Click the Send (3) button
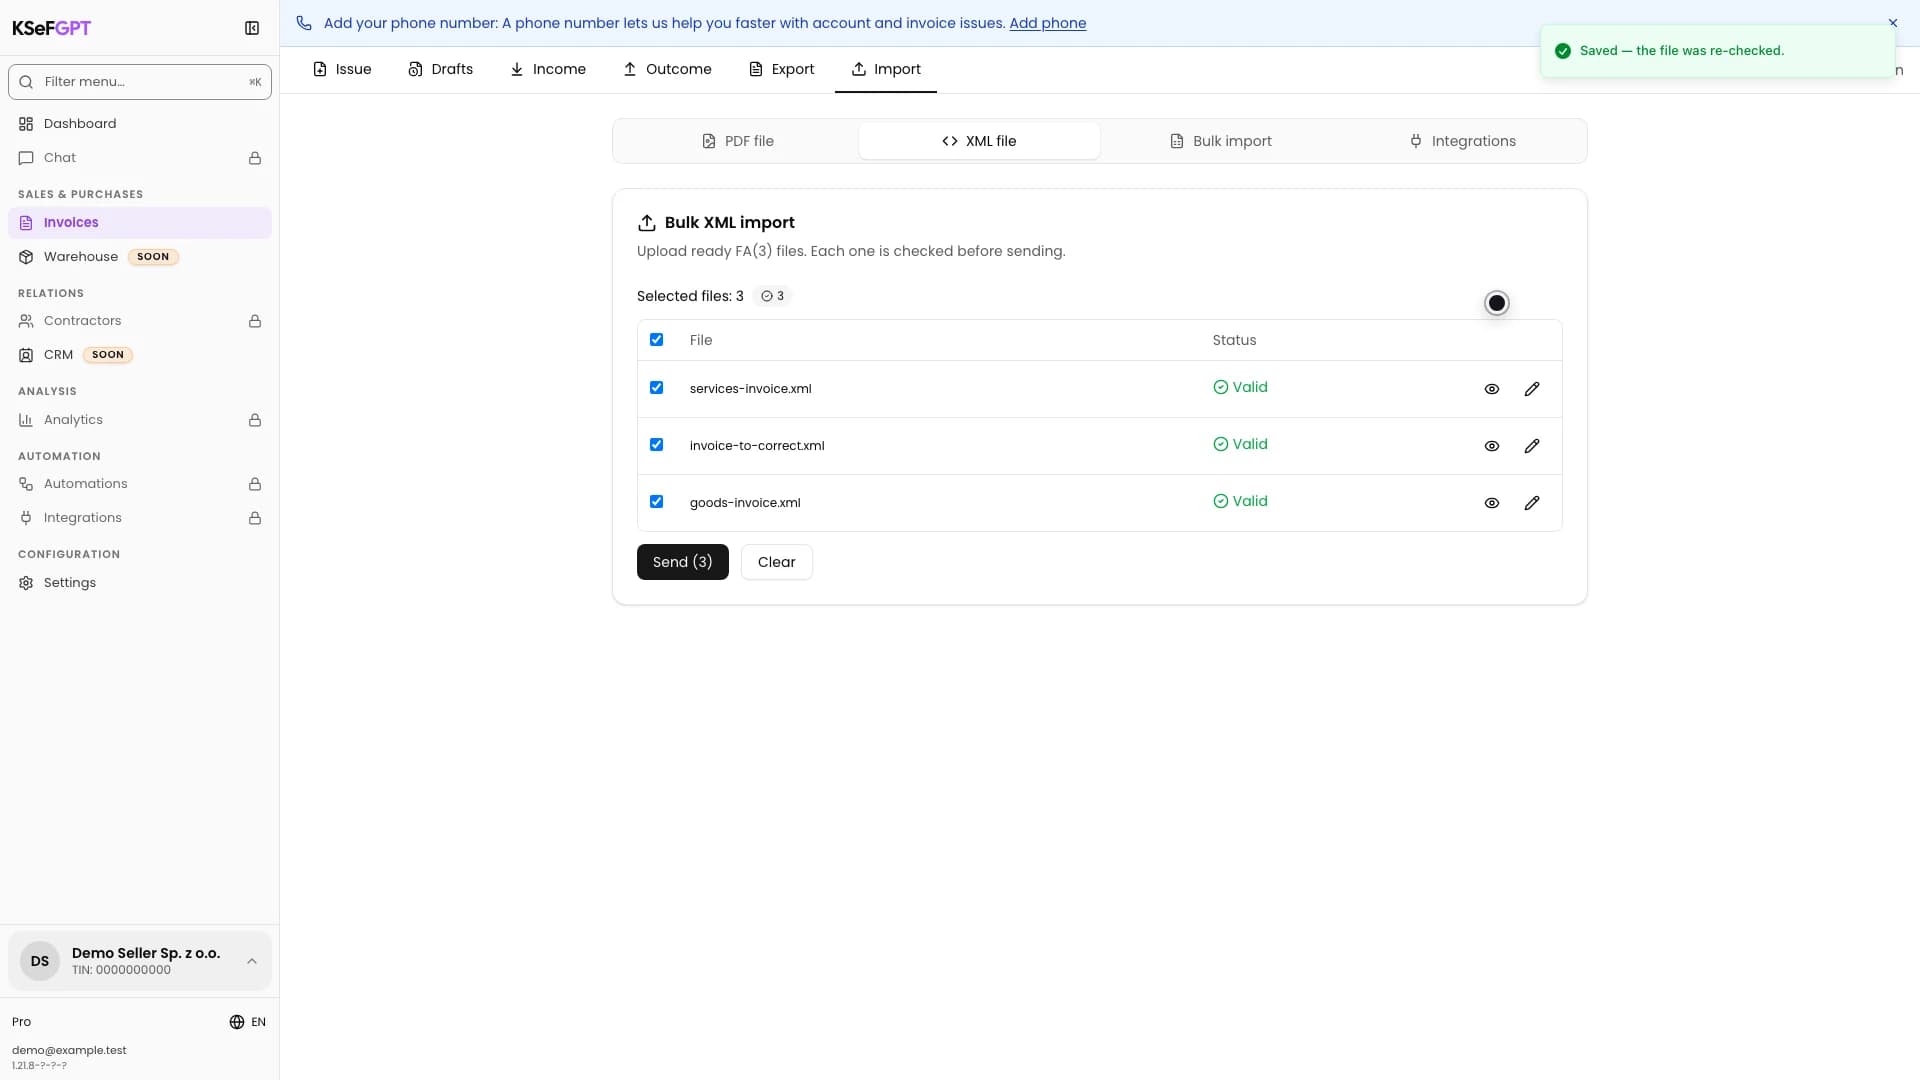1920x1080 pixels. (x=683, y=562)
